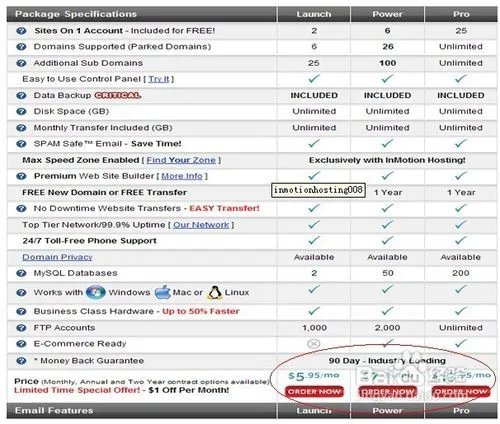Click '2,000' FTP Accounts value for Power
The width and height of the screenshot is (500, 424).
point(387,328)
